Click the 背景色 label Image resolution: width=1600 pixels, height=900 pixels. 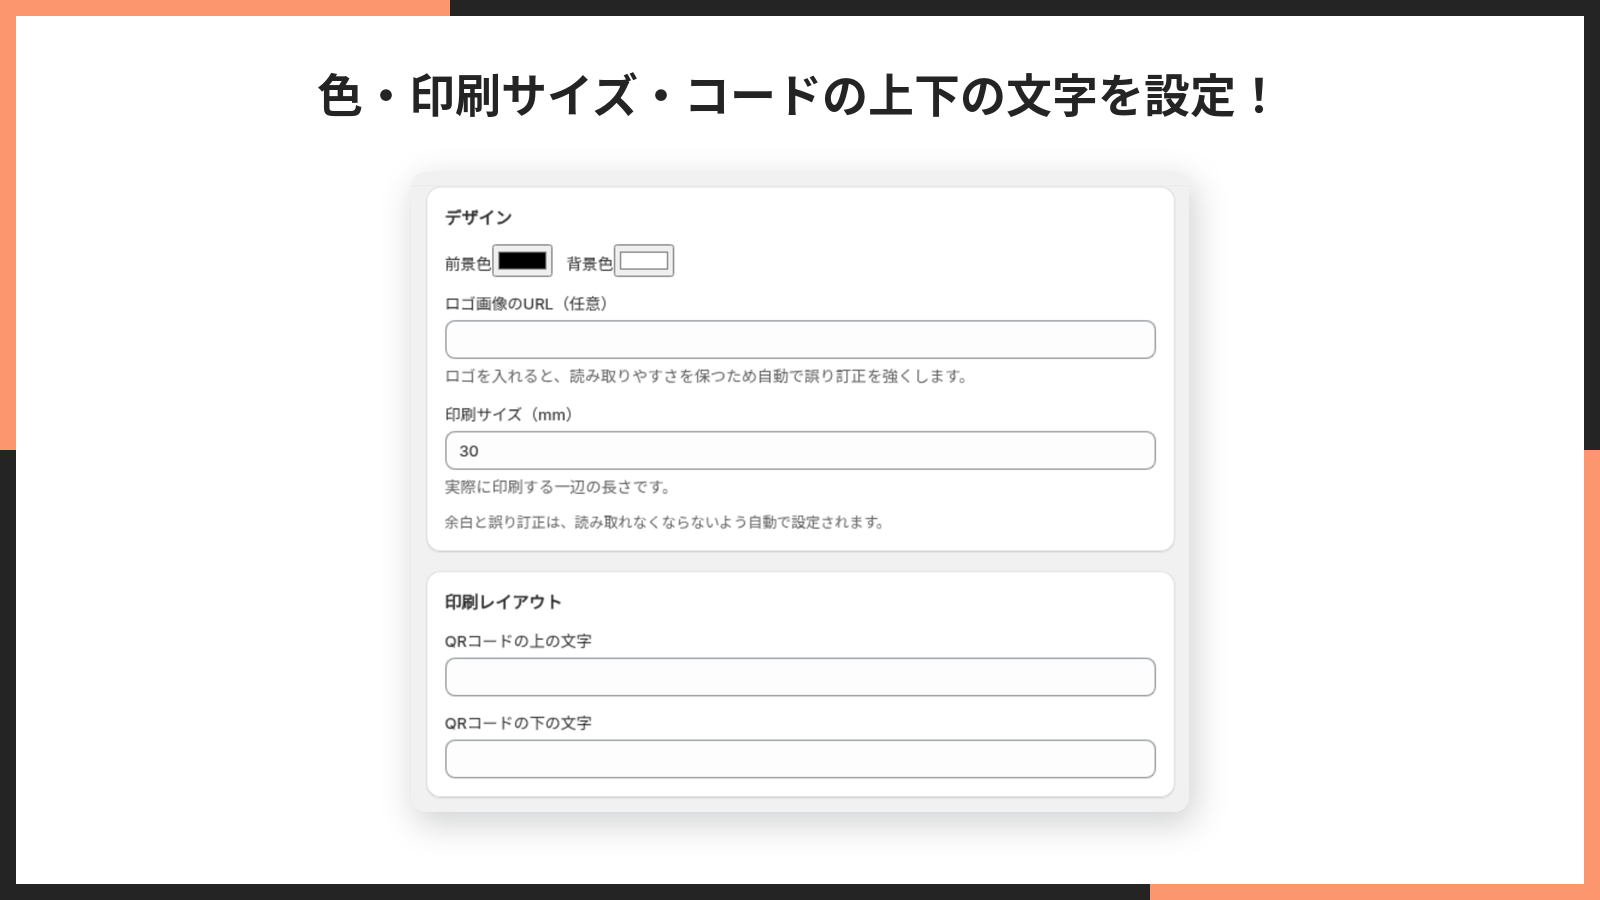click(590, 264)
